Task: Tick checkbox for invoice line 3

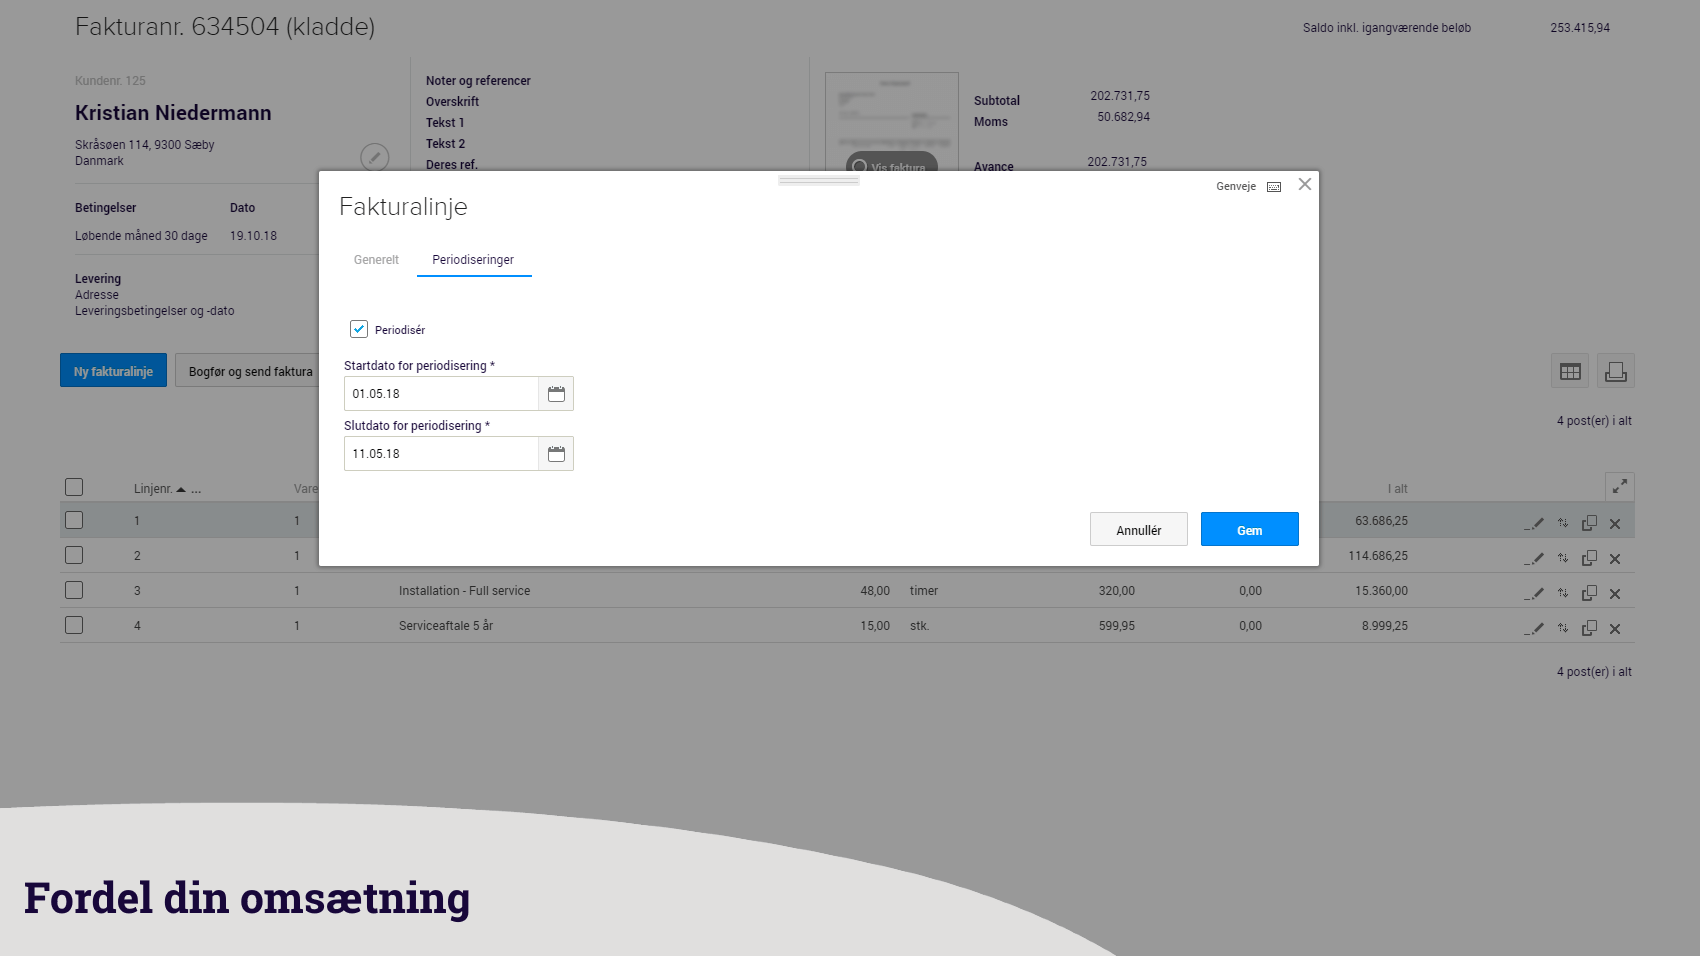Action: click(x=74, y=590)
